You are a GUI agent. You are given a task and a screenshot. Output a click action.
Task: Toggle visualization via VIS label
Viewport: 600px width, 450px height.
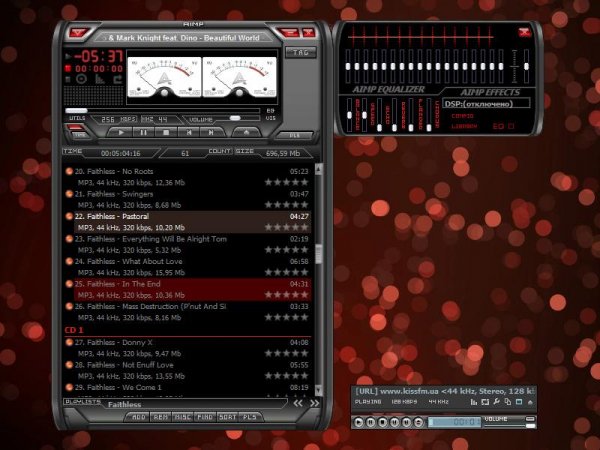pos(271,118)
